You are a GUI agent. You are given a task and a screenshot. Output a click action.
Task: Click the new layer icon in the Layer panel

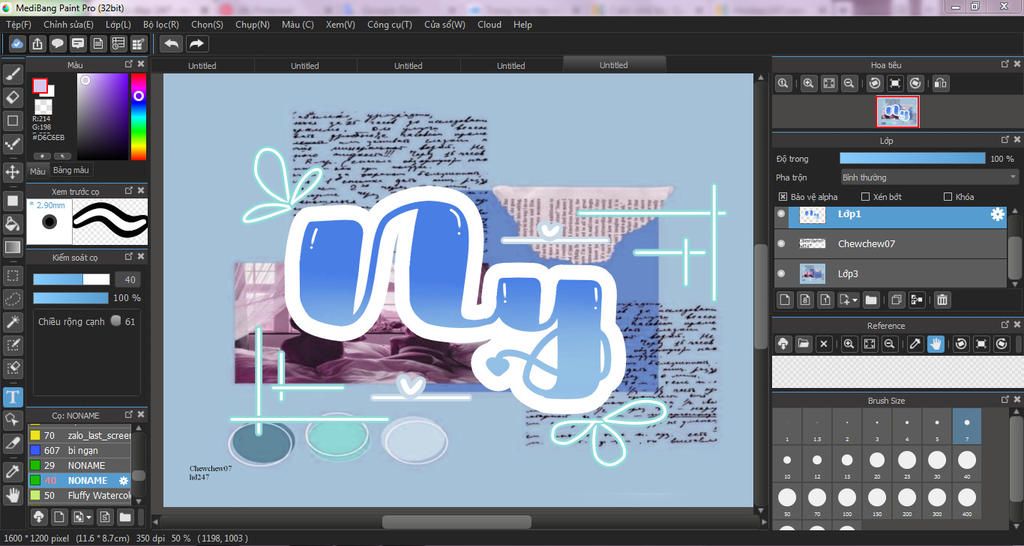pos(785,300)
